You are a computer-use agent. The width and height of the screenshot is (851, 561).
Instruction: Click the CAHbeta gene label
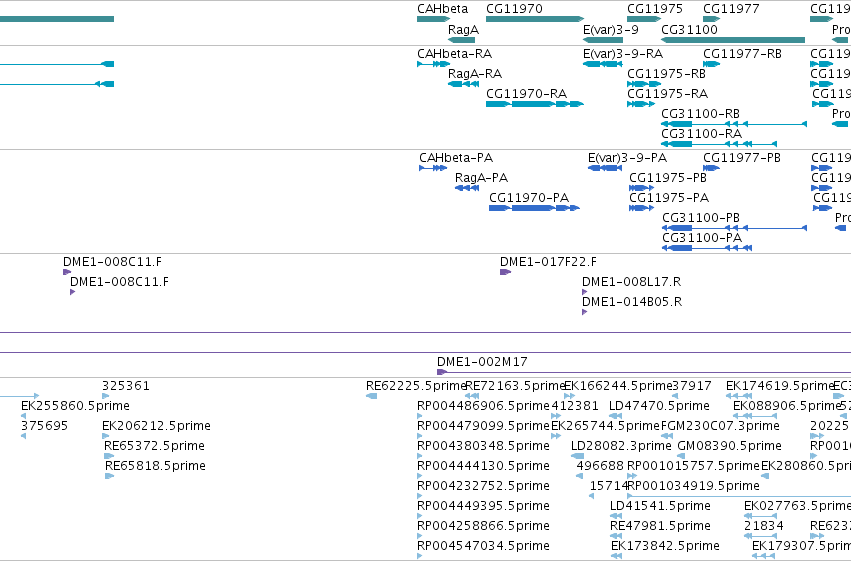pyautogui.click(x=442, y=9)
